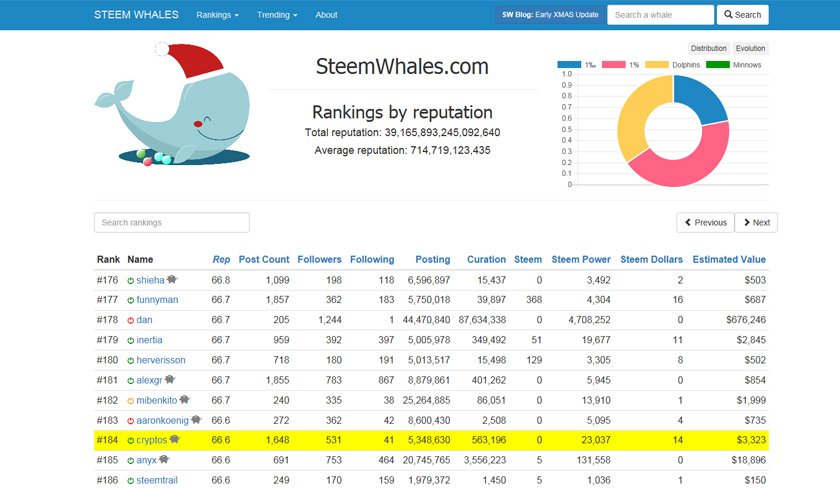This screenshot has width=840, height=490.
Task: Open alexgr's profile link
Action: click(149, 380)
